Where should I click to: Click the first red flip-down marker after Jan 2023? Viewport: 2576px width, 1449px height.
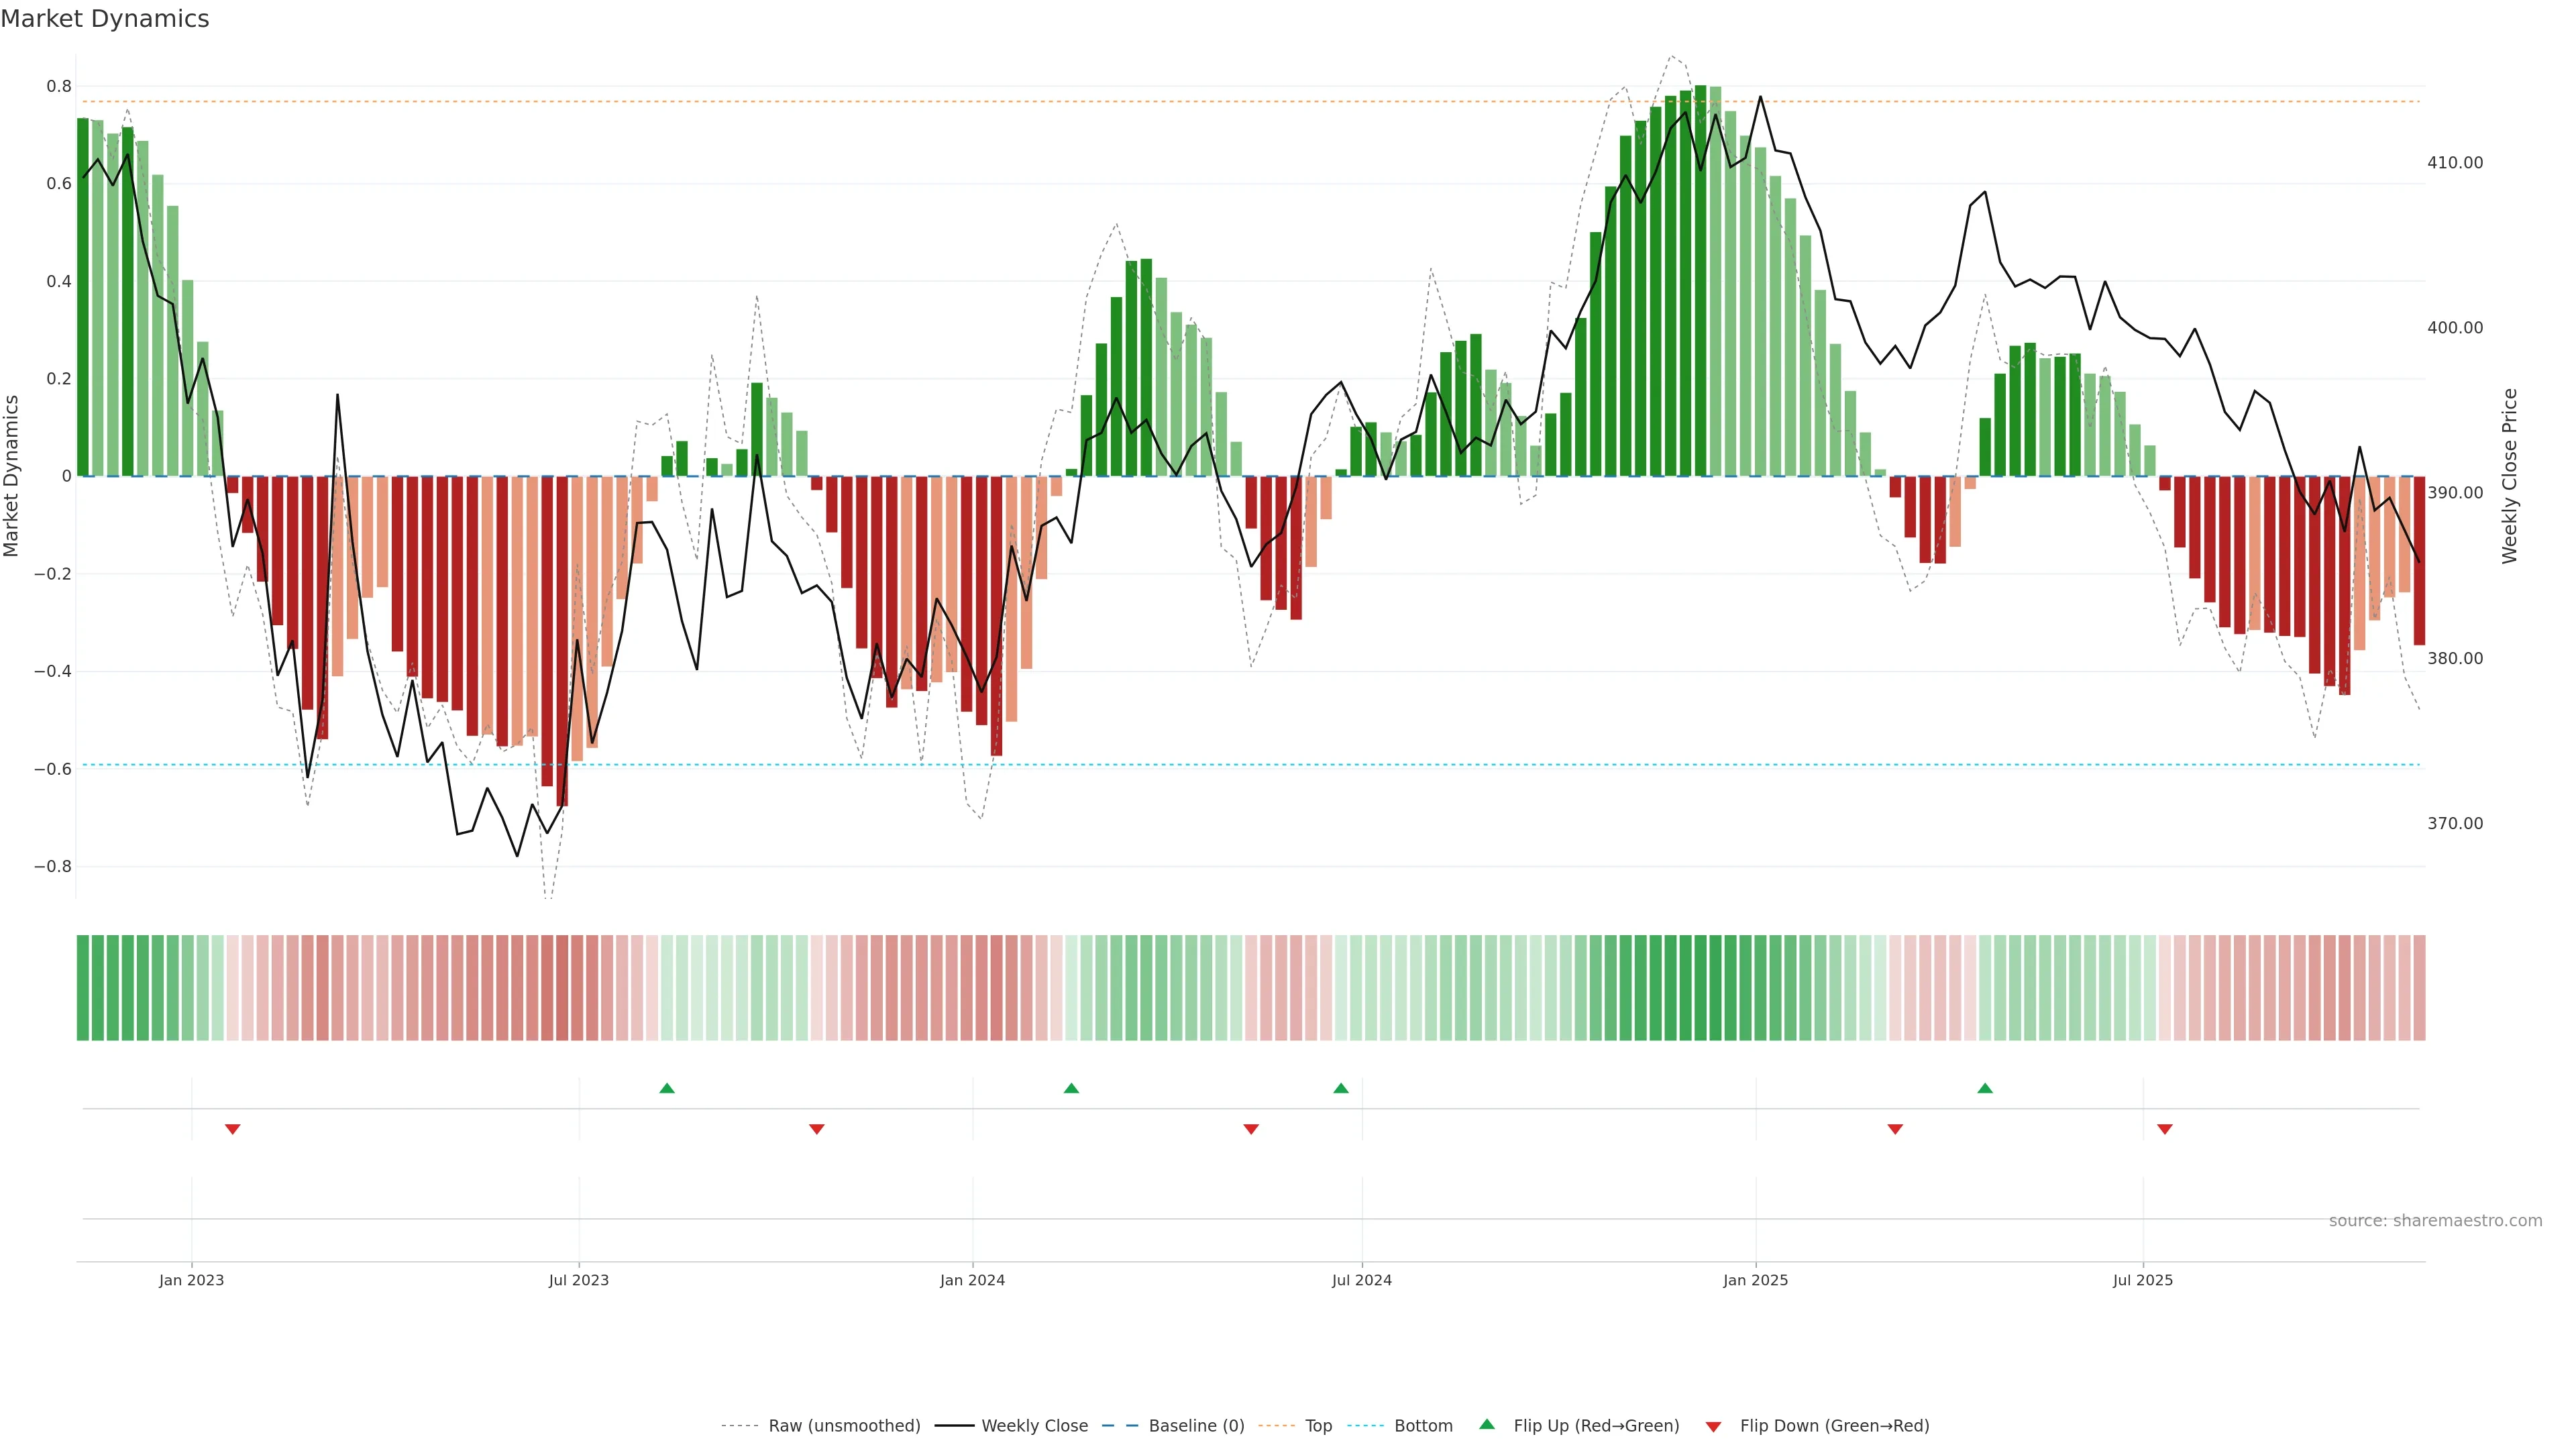(x=233, y=1129)
